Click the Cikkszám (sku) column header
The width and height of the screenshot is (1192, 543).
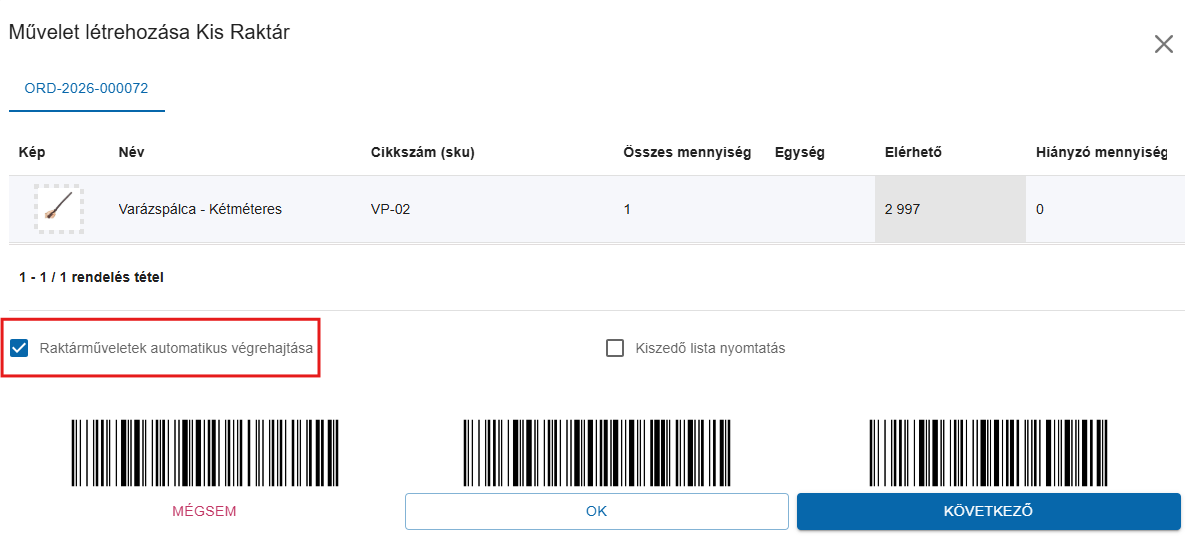coord(422,153)
